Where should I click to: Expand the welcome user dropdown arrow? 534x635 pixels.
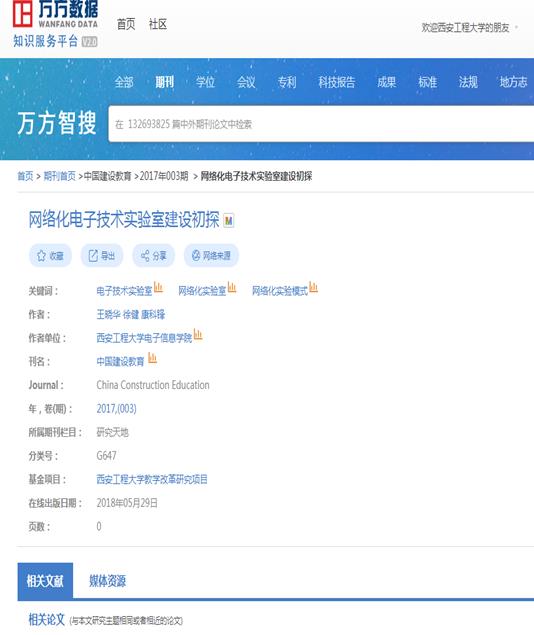(x=516, y=28)
